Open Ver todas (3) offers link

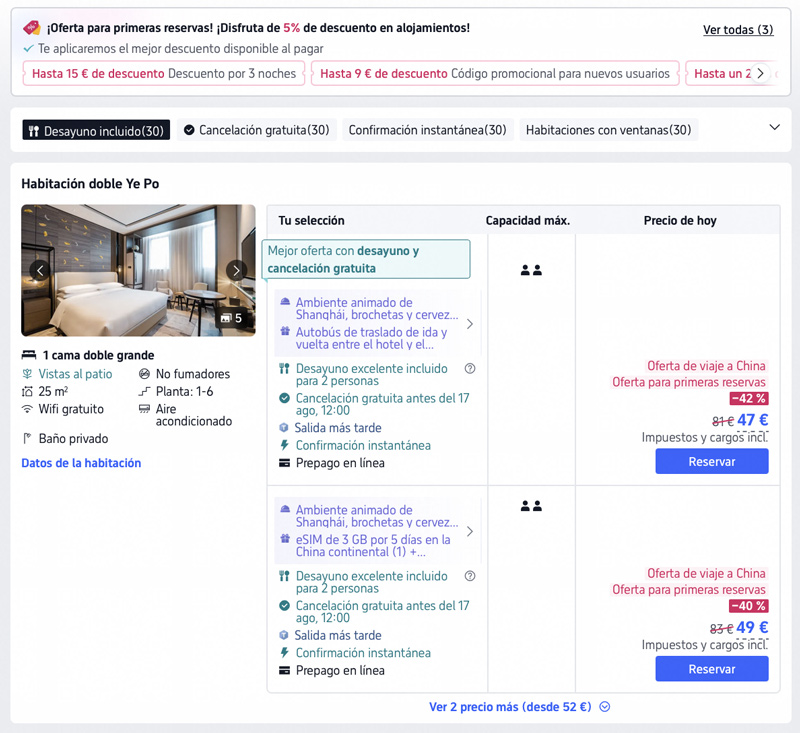[x=738, y=30]
